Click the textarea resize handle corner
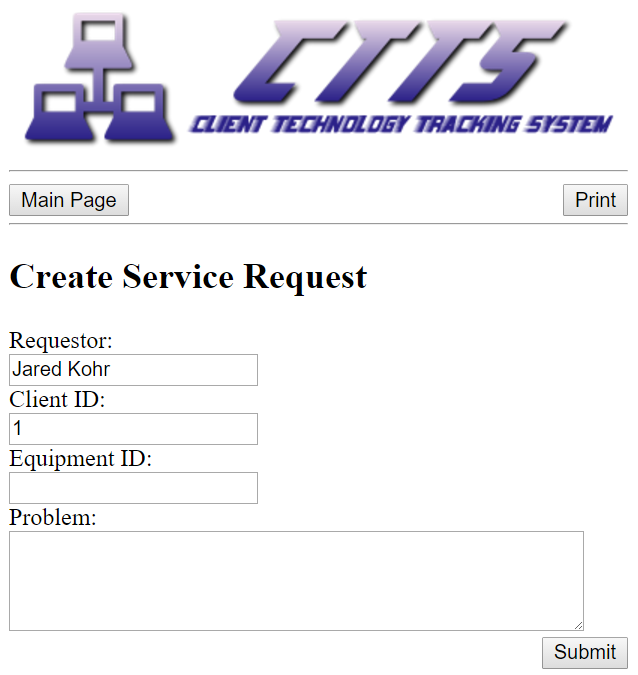Screen dimensions: 638x675 coord(579,626)
